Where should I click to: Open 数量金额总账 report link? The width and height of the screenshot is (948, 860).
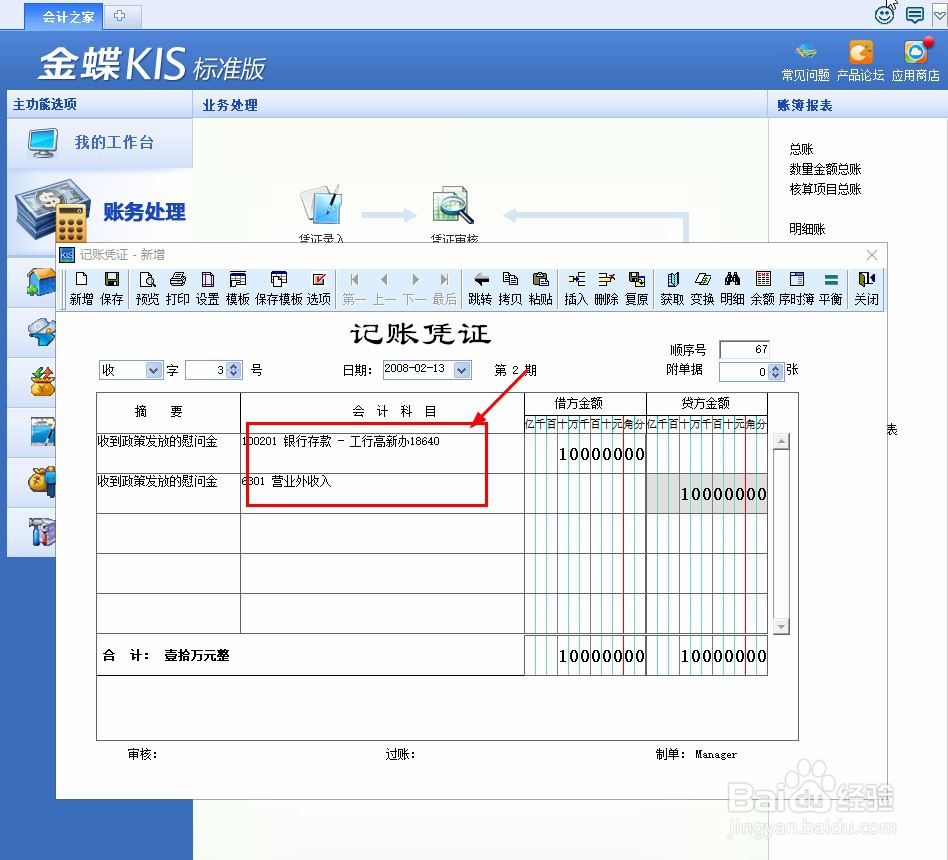point(825,169)
